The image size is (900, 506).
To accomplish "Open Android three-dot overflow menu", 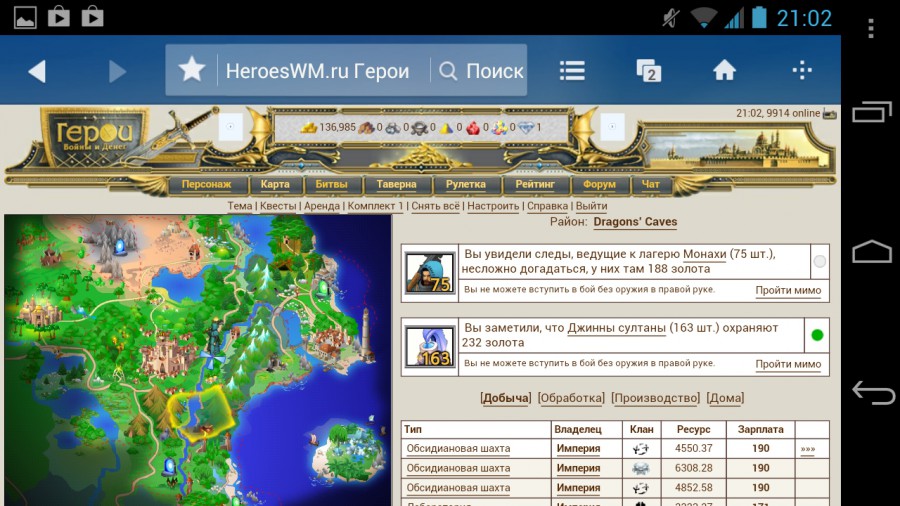I will pos(871,28).
